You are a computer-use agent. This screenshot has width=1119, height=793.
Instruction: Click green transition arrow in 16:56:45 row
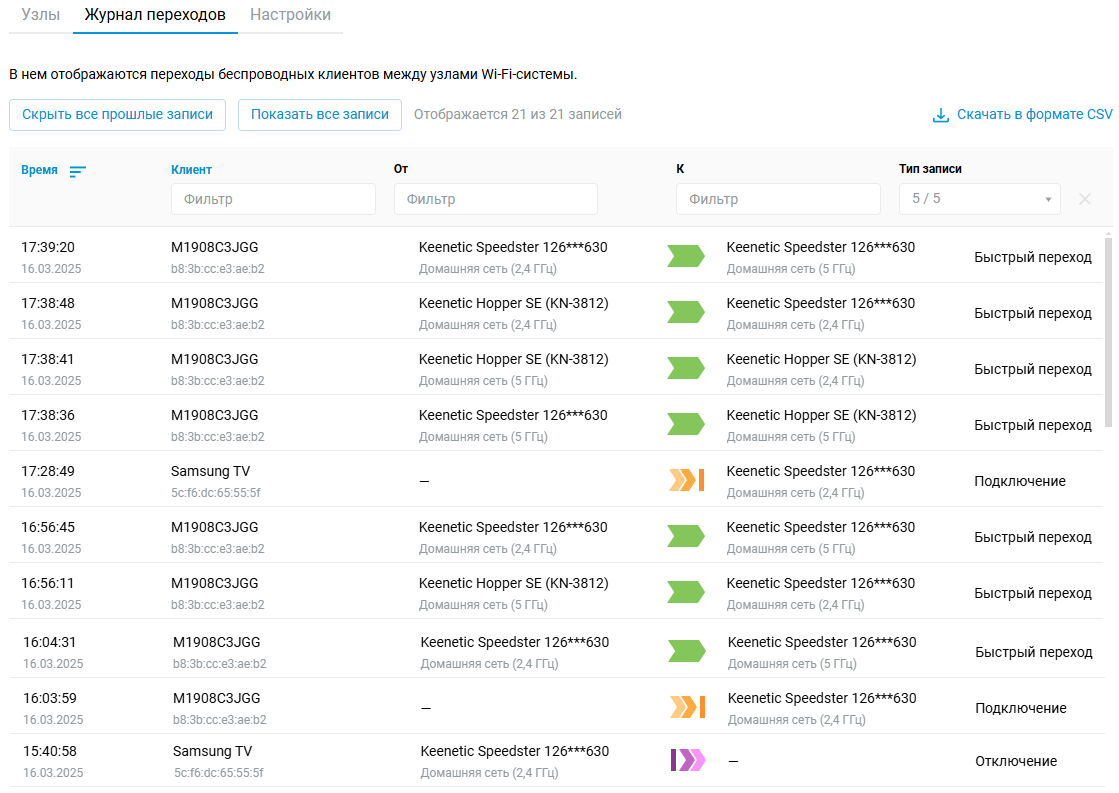(x=686, y=537)
